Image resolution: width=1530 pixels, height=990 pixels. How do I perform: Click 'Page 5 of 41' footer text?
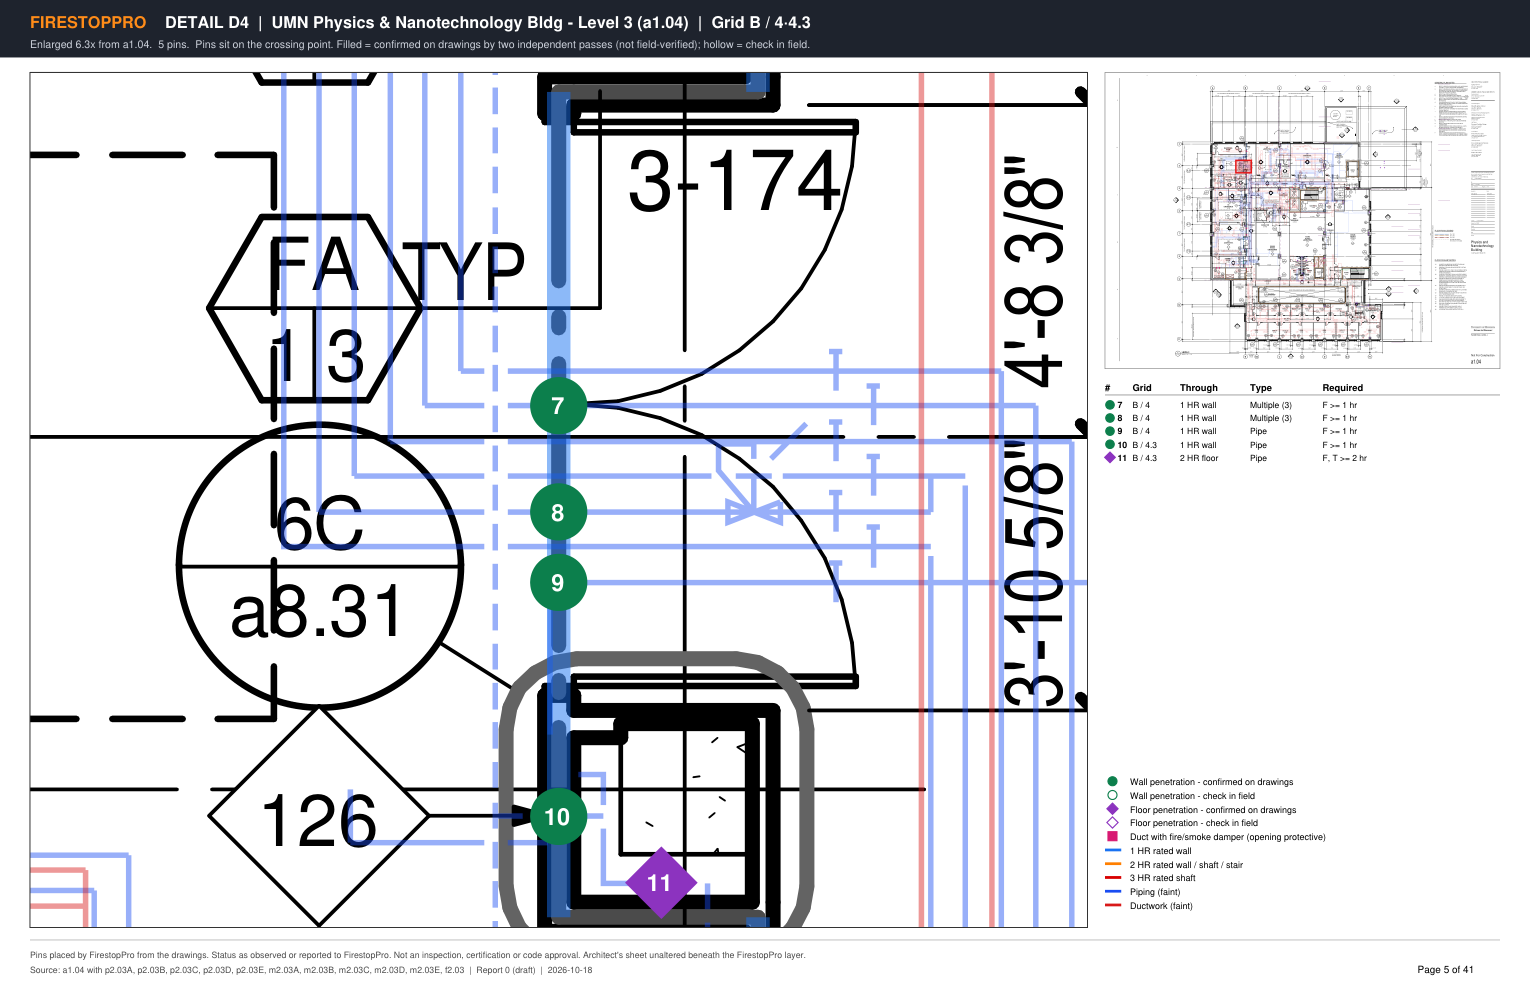[1445, 969]
